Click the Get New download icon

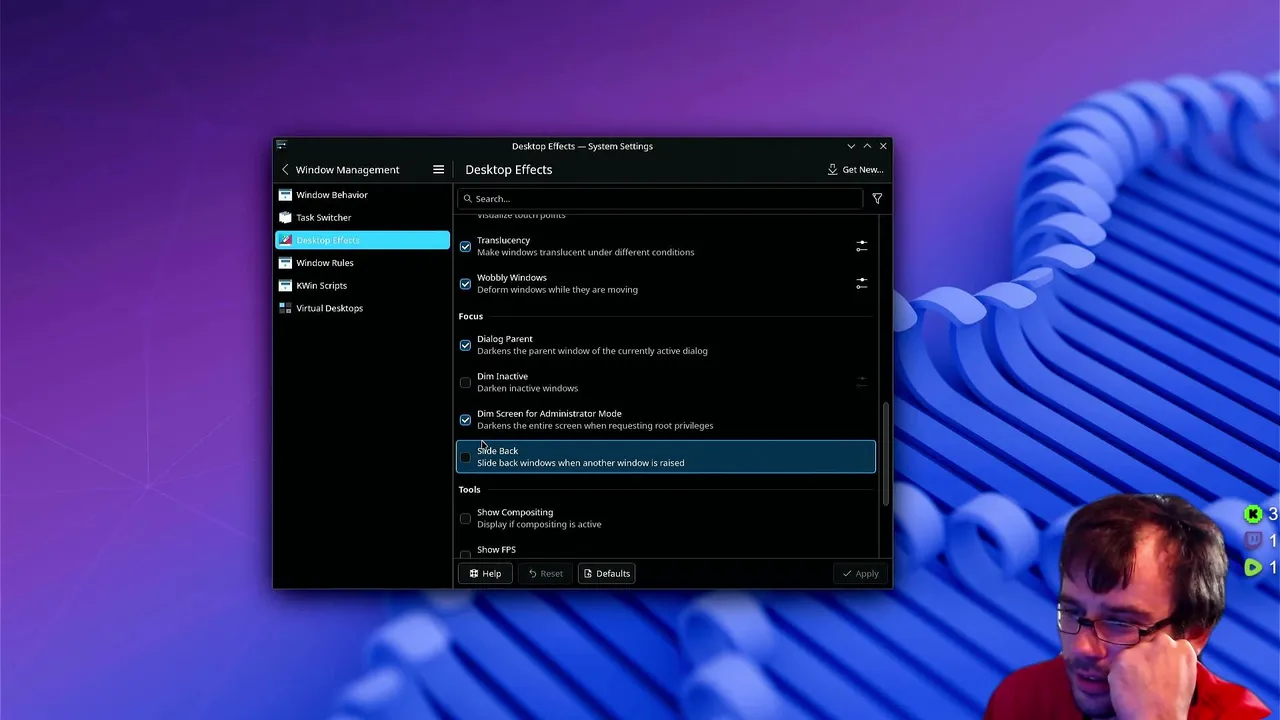point(832,170)
